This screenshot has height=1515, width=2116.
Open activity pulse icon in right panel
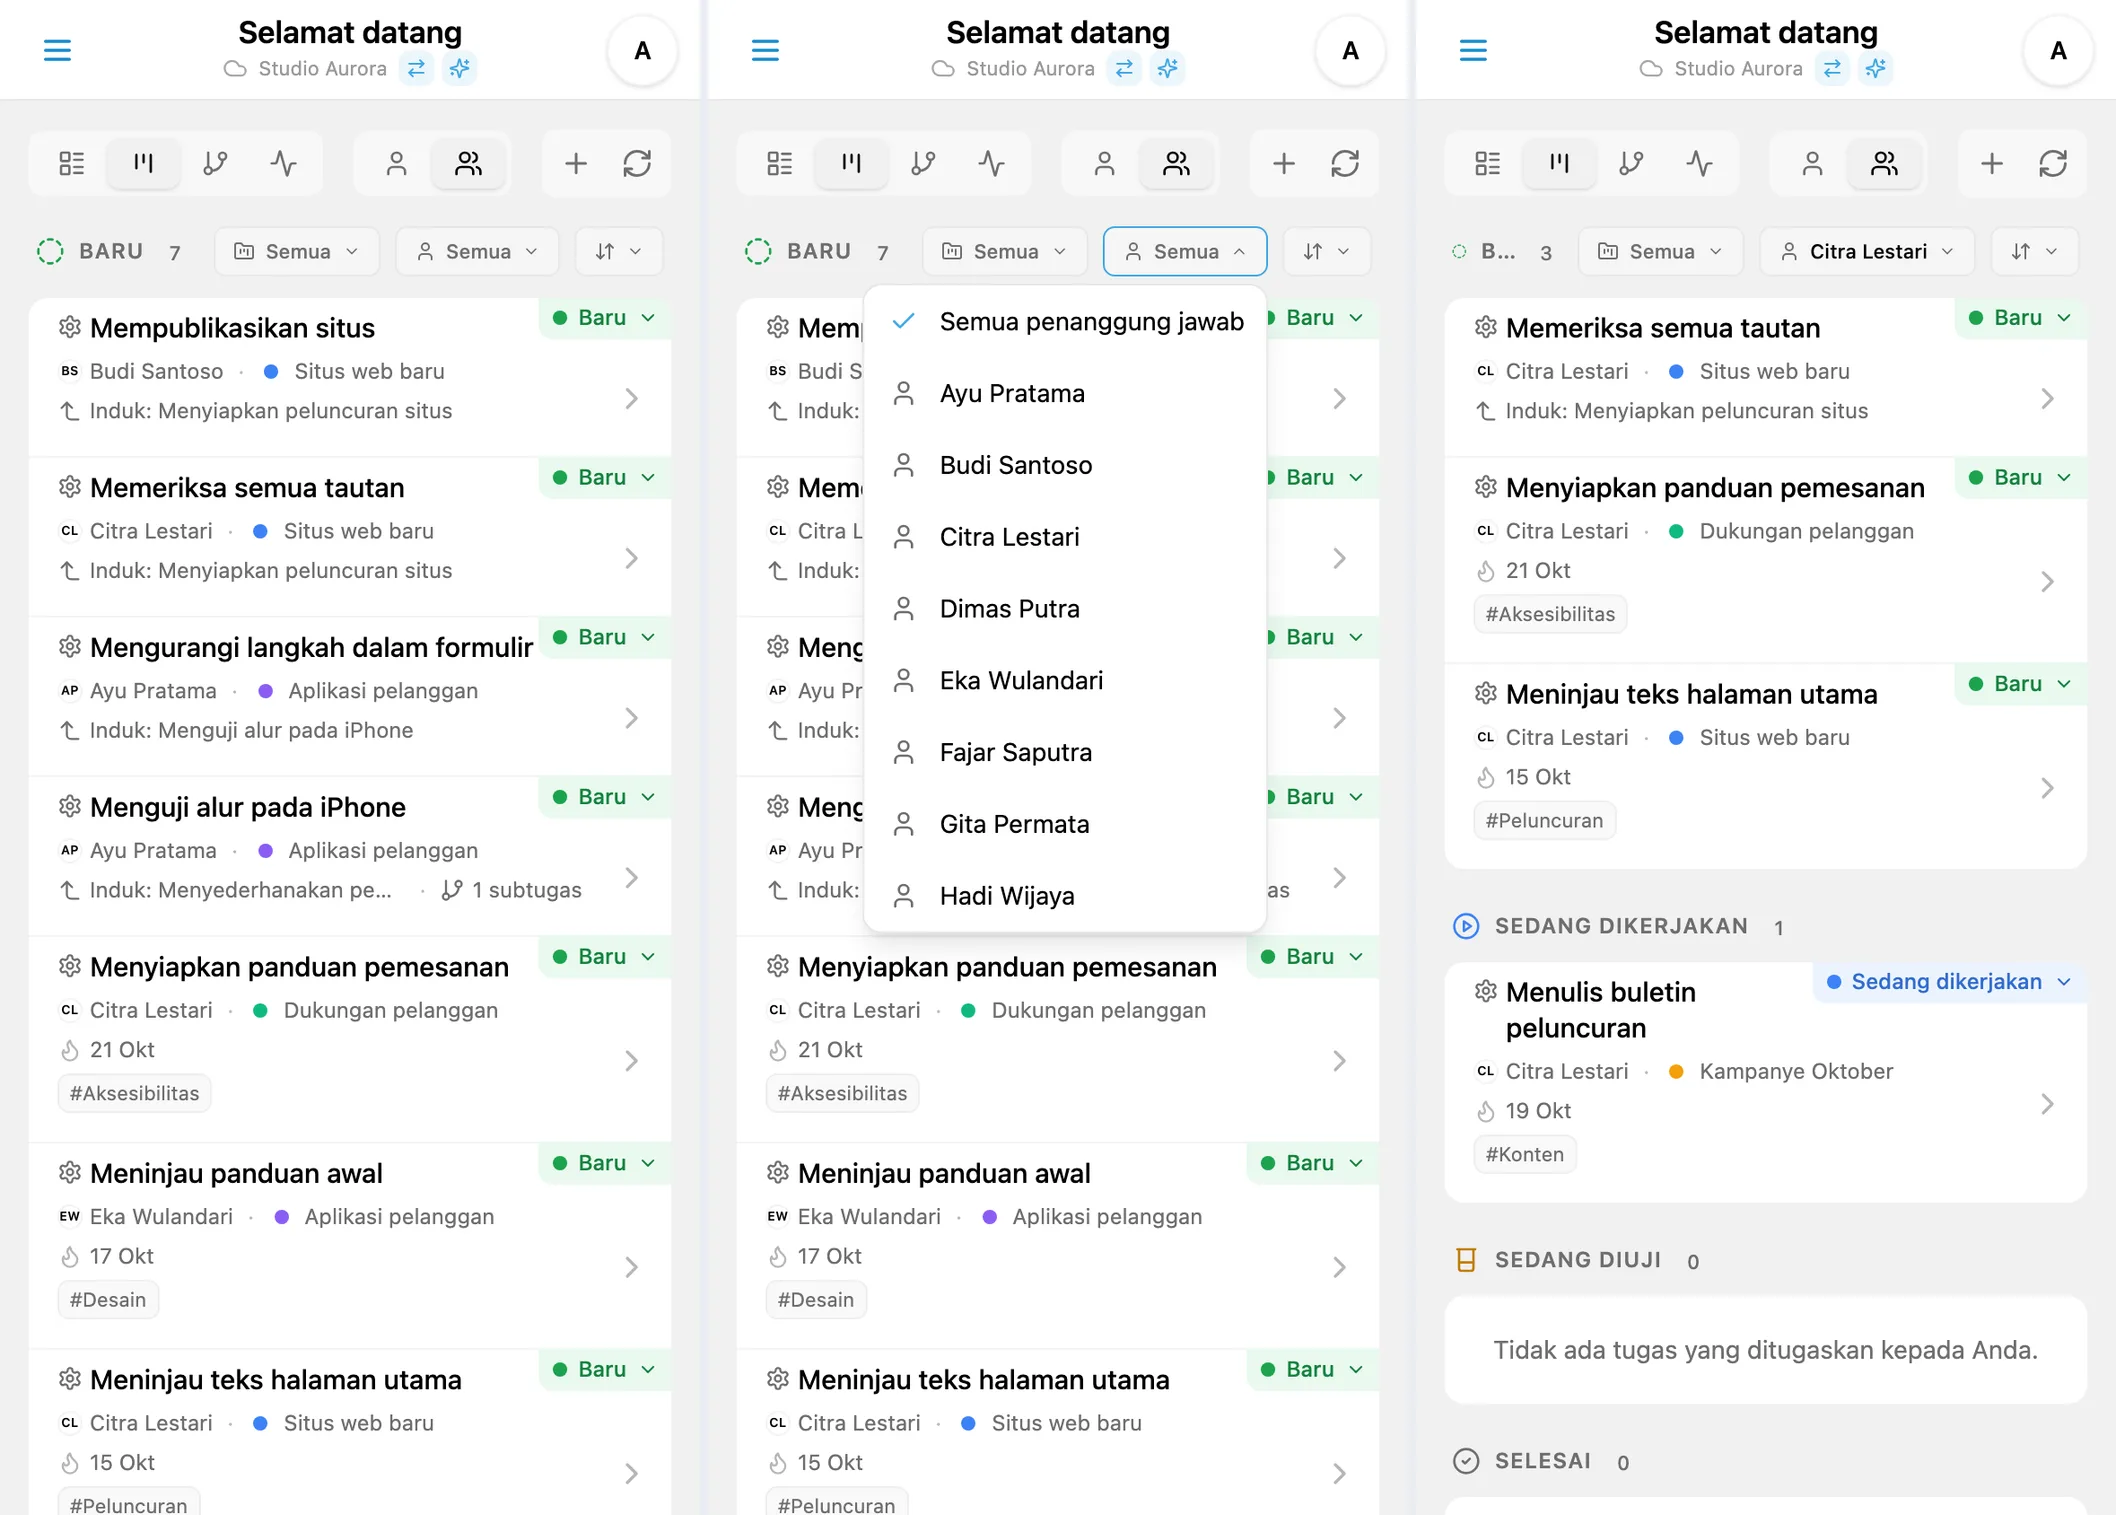[1700, 163]
